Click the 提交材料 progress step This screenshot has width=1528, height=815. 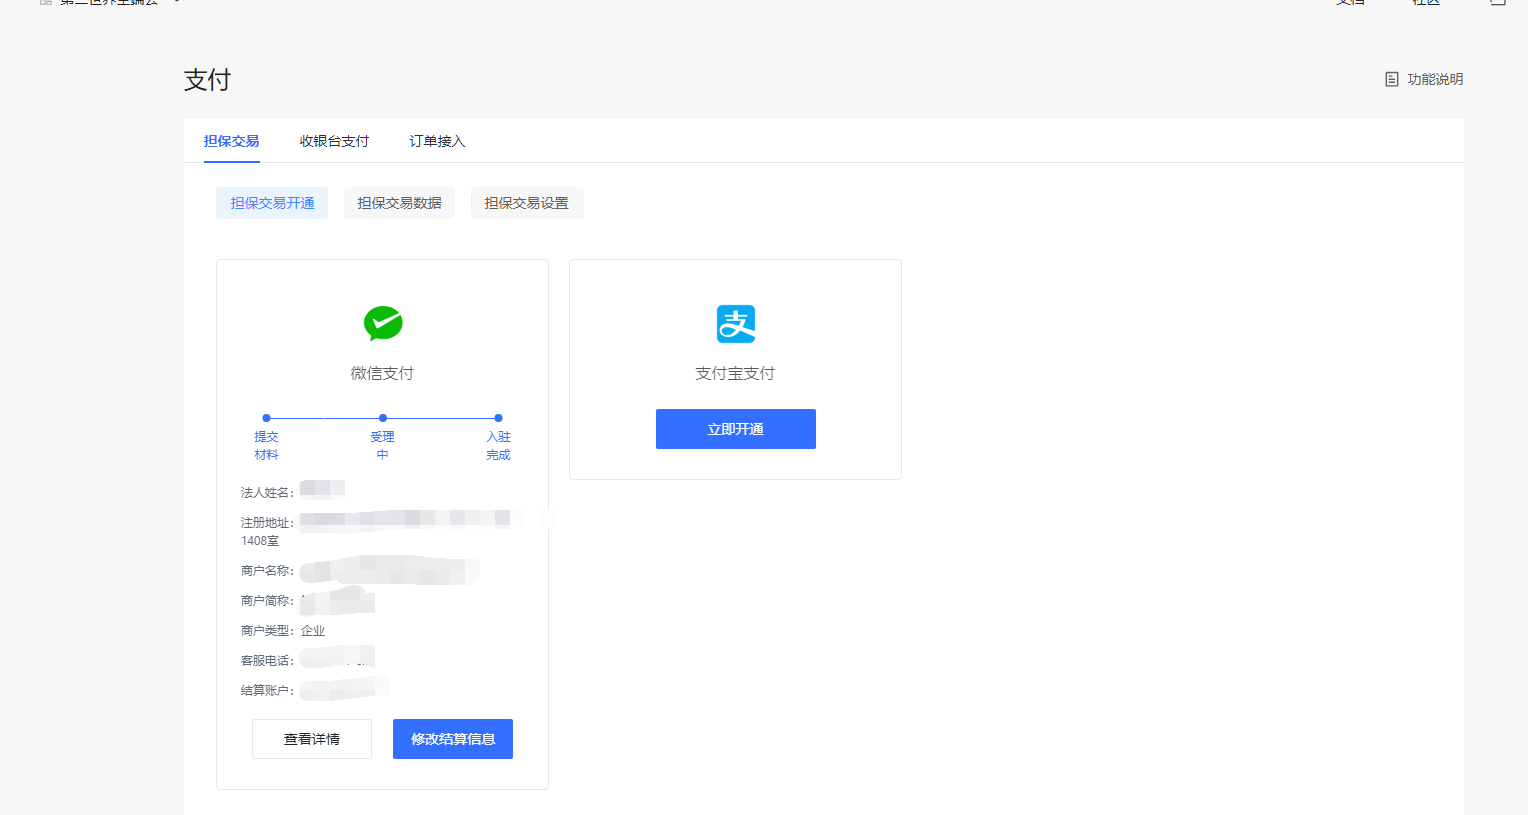[x=266, y=437]
